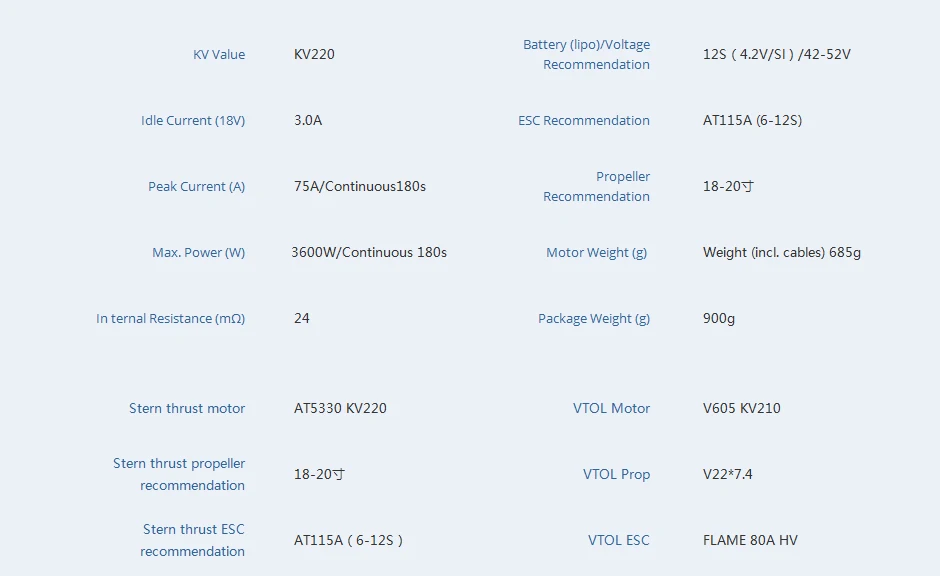Screen dimensions: 940x576
Task: Click the 3600W/Continuous 180s value
Action: [369, 252]
